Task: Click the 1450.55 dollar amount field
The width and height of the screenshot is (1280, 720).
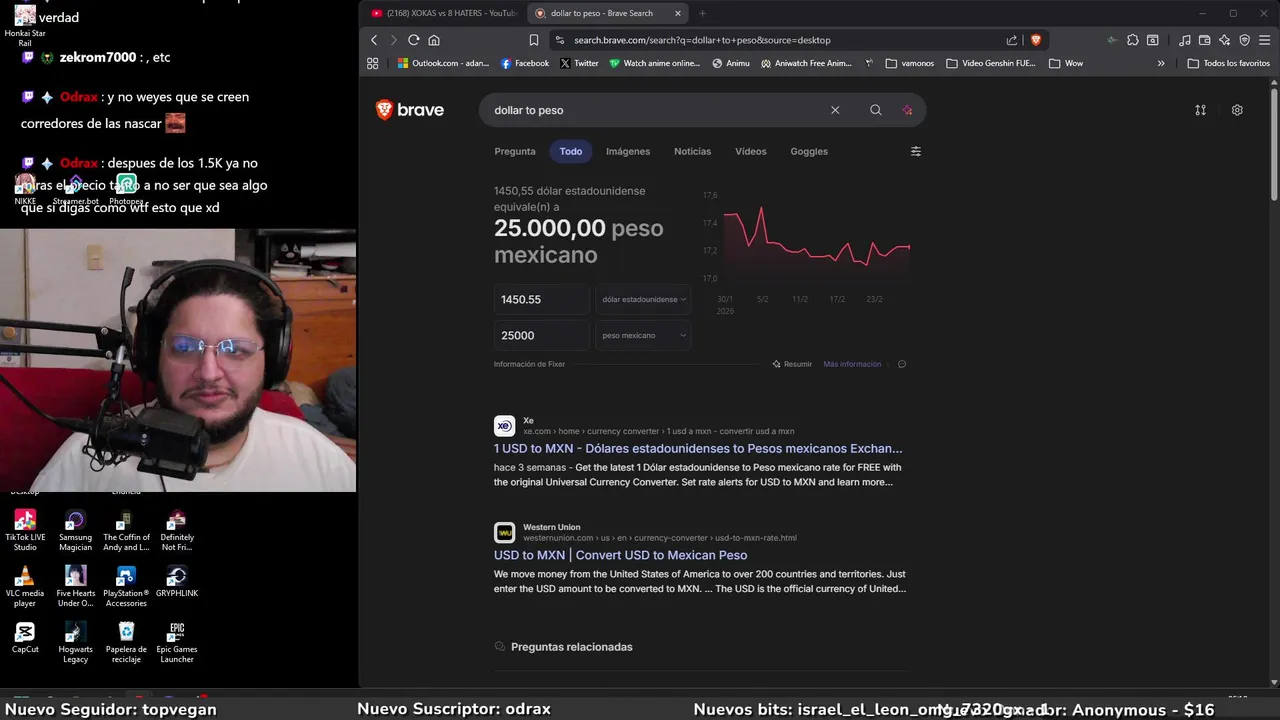Action: 541,299
